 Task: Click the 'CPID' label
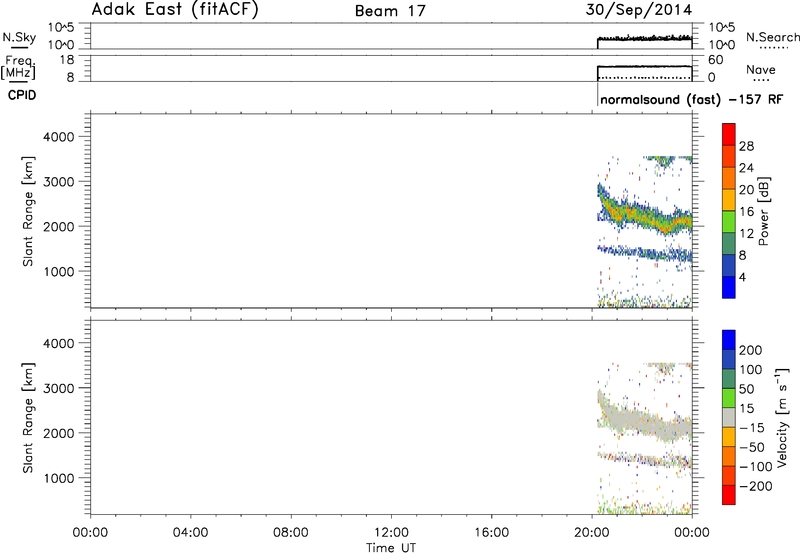(x=22, y=95)
